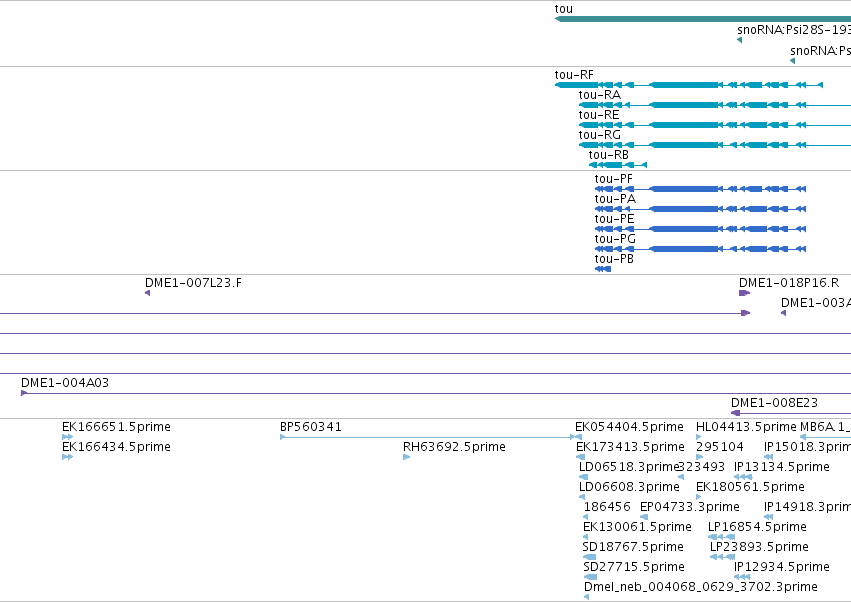Screen dimensions: 851x602
Task: Click the RH63692.5prime arrow glyph
Action: pos(407,457)
